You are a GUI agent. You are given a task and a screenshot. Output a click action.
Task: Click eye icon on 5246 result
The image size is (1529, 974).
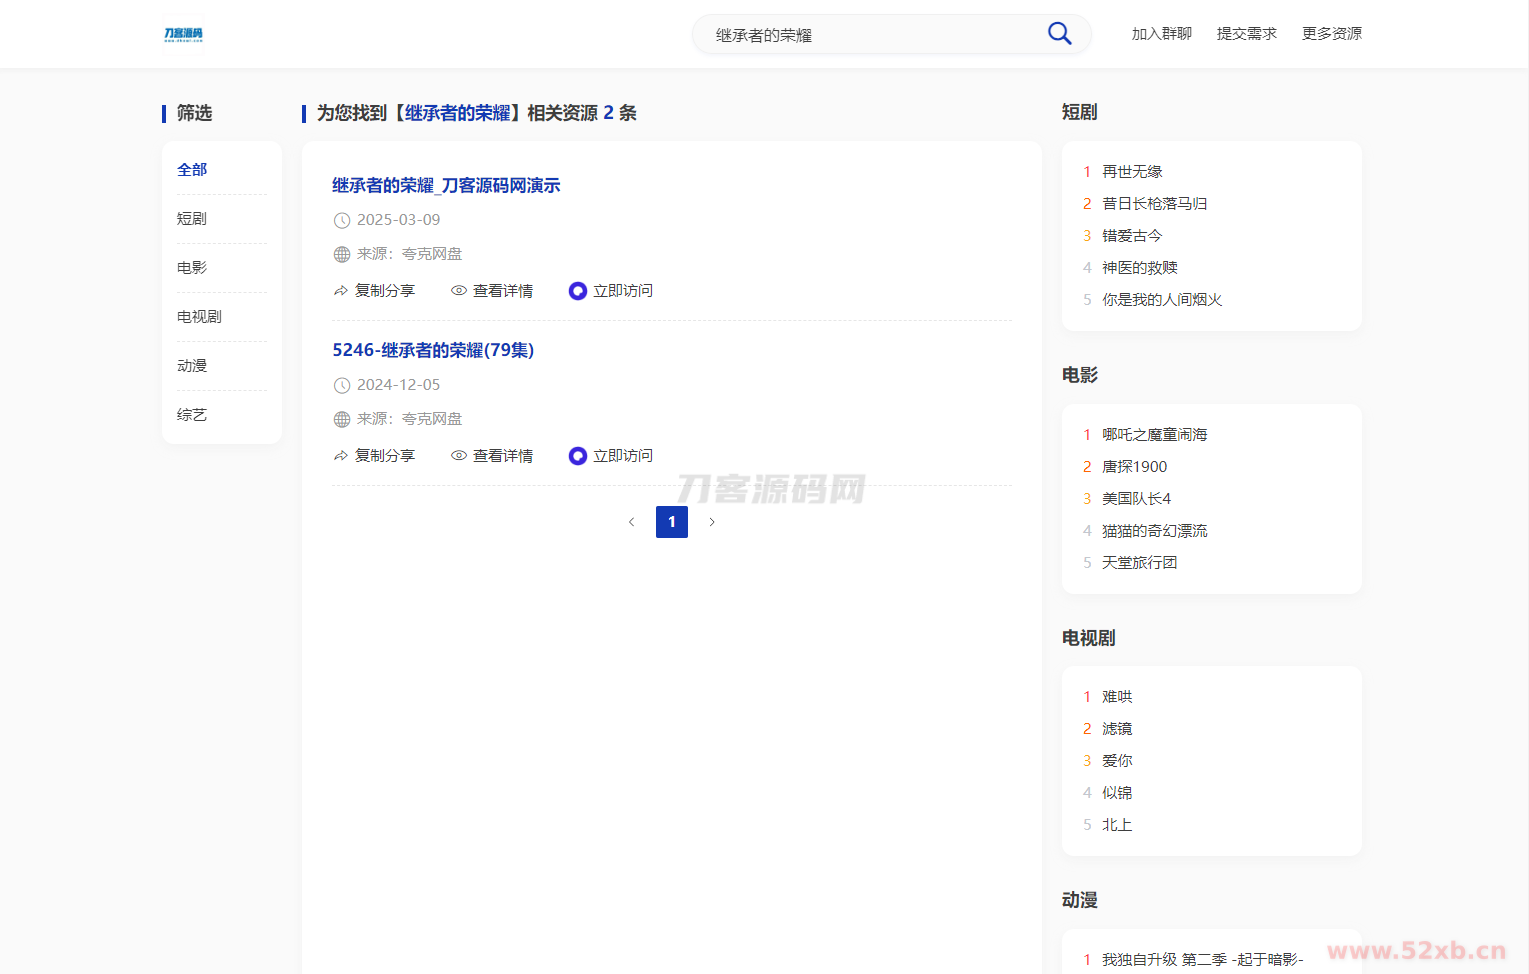point(459,456)
